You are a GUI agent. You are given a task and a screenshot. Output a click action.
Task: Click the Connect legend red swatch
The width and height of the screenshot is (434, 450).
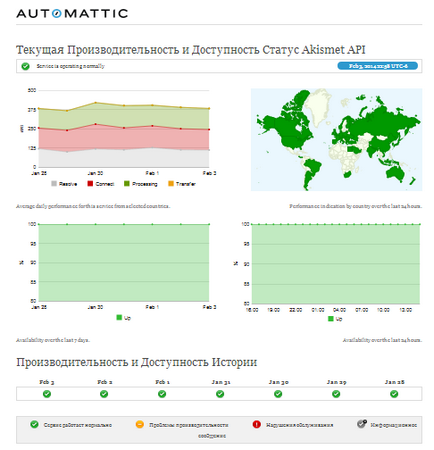(90, 184)
